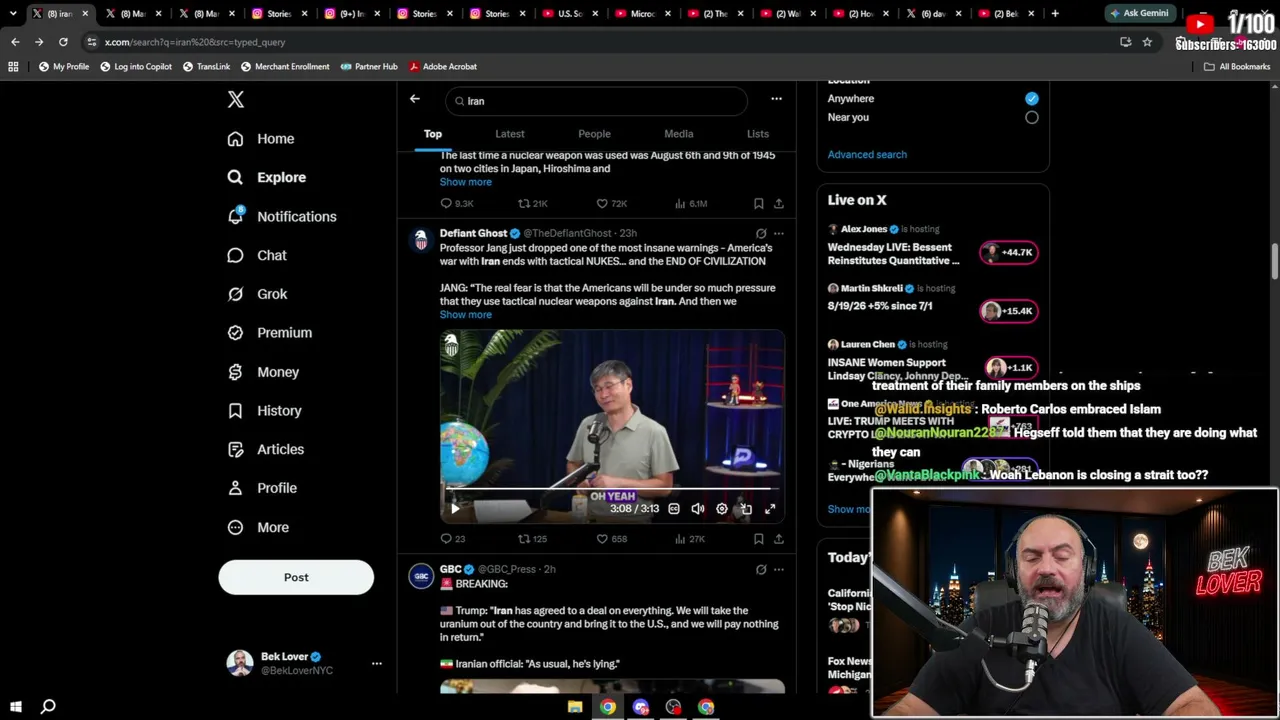This screenshot has width=1280, height=720.
Task: Open Ask Gemini in the browser
Action: click(x=1138, y=14)
